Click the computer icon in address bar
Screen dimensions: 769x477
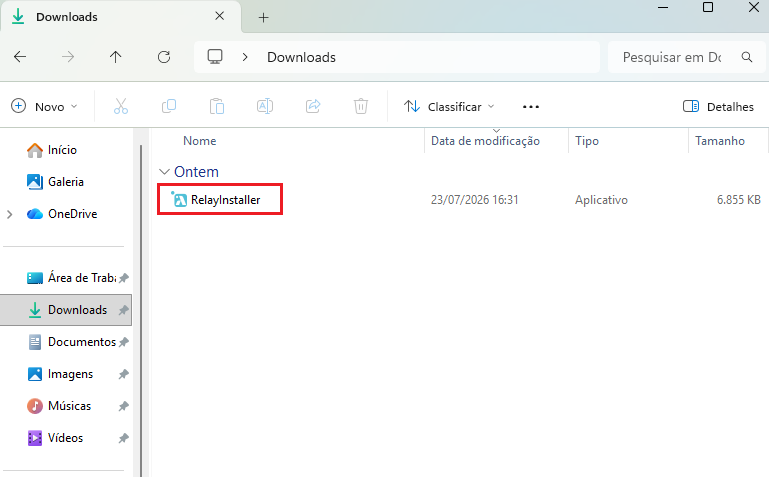coord(215,57)
